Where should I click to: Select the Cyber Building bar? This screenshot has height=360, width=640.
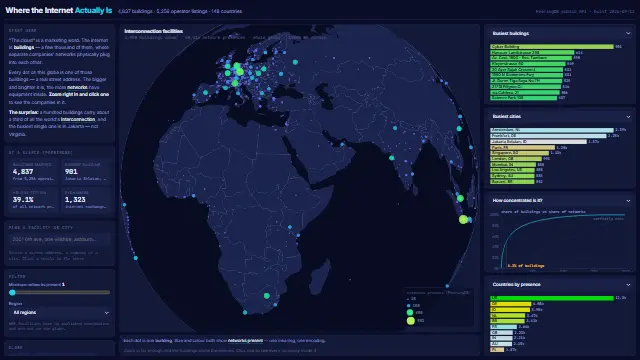(552, 47)
